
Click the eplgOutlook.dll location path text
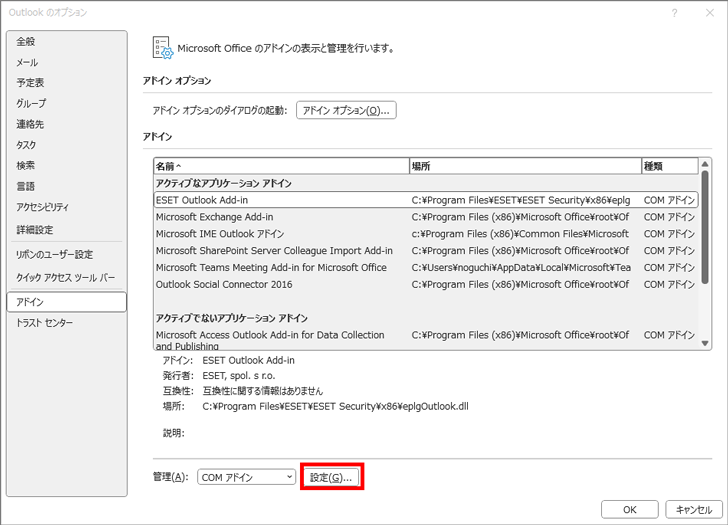click(335, 406)
